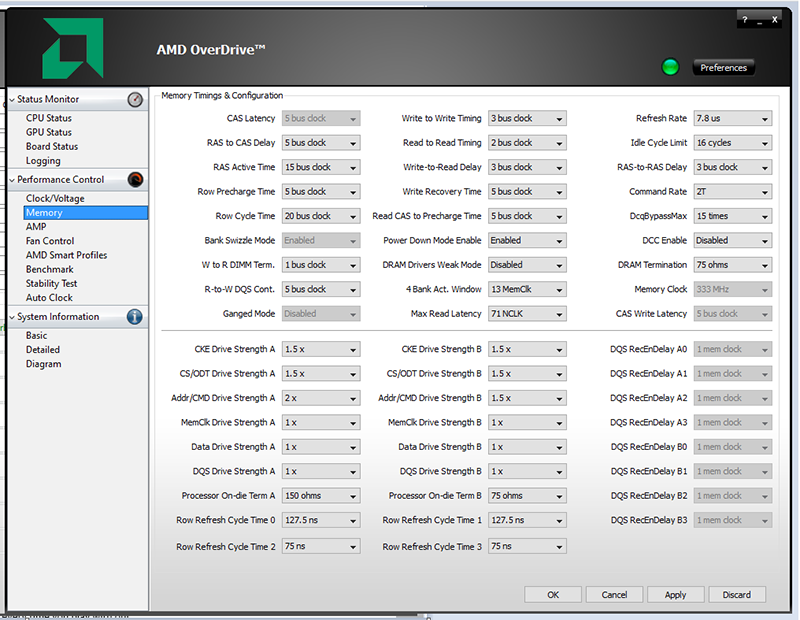Open Power Down Mode Enable dropdown

point(528,240)
